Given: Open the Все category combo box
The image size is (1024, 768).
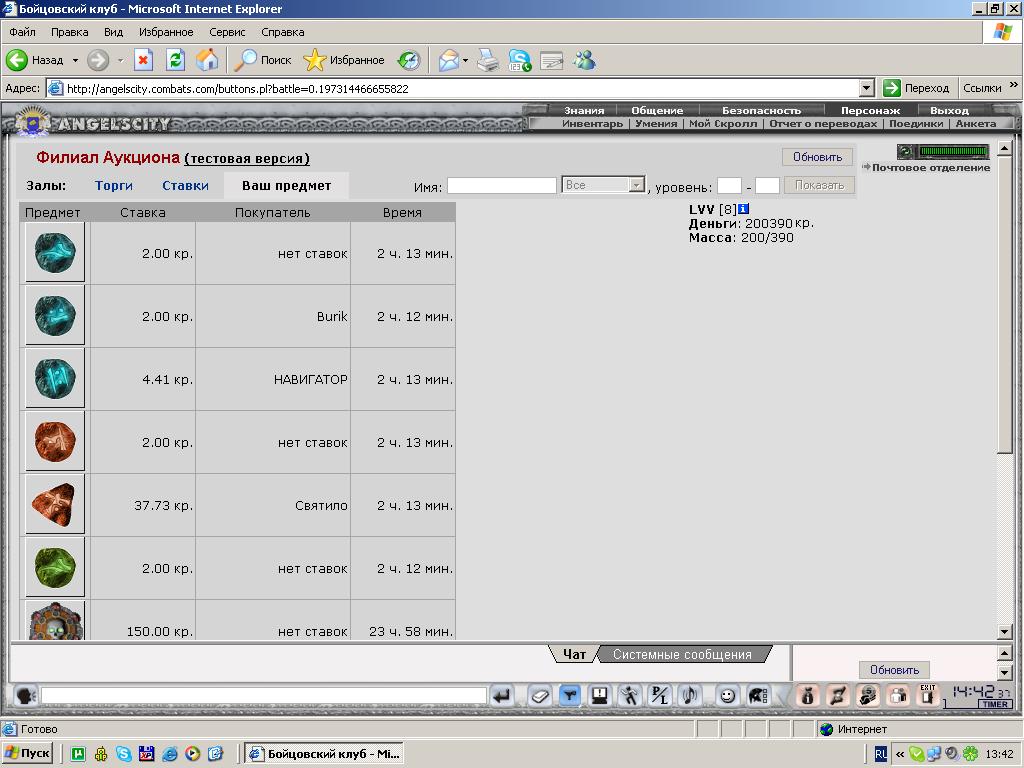Looking at the screenshot, I should pyautogui.click(x=603, y=185).
